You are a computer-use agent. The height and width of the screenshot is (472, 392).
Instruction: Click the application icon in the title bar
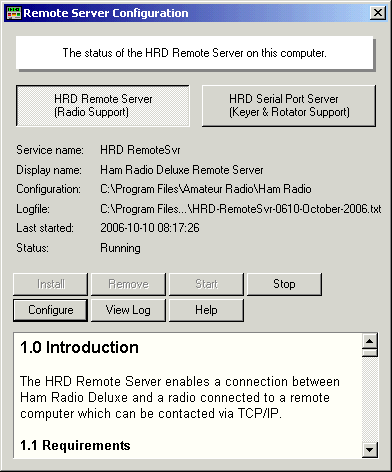click(x=14, y=13)
